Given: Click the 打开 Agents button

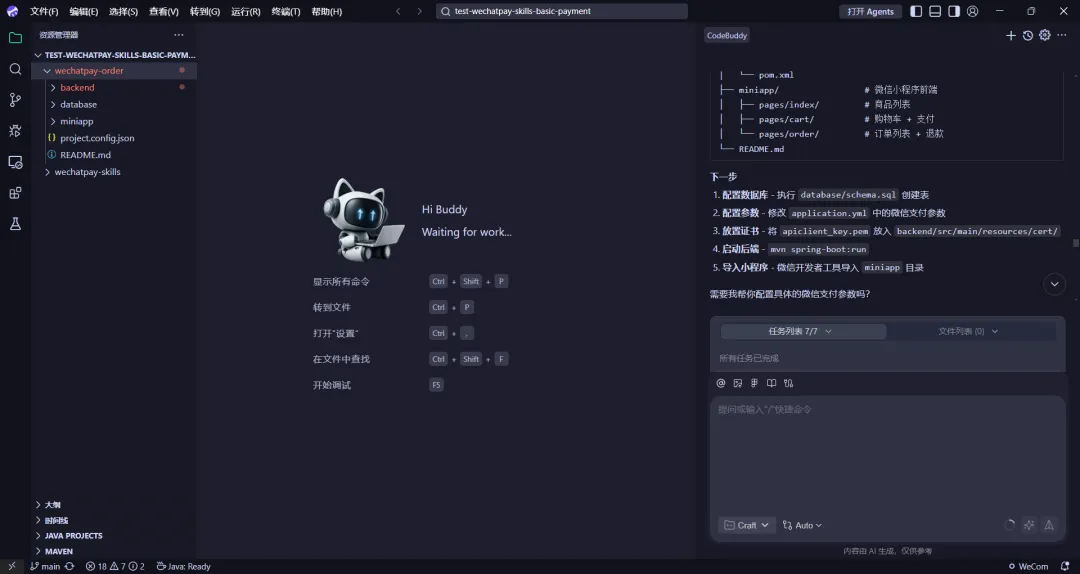Looking at the screenshot, I should tap(871, 11).
